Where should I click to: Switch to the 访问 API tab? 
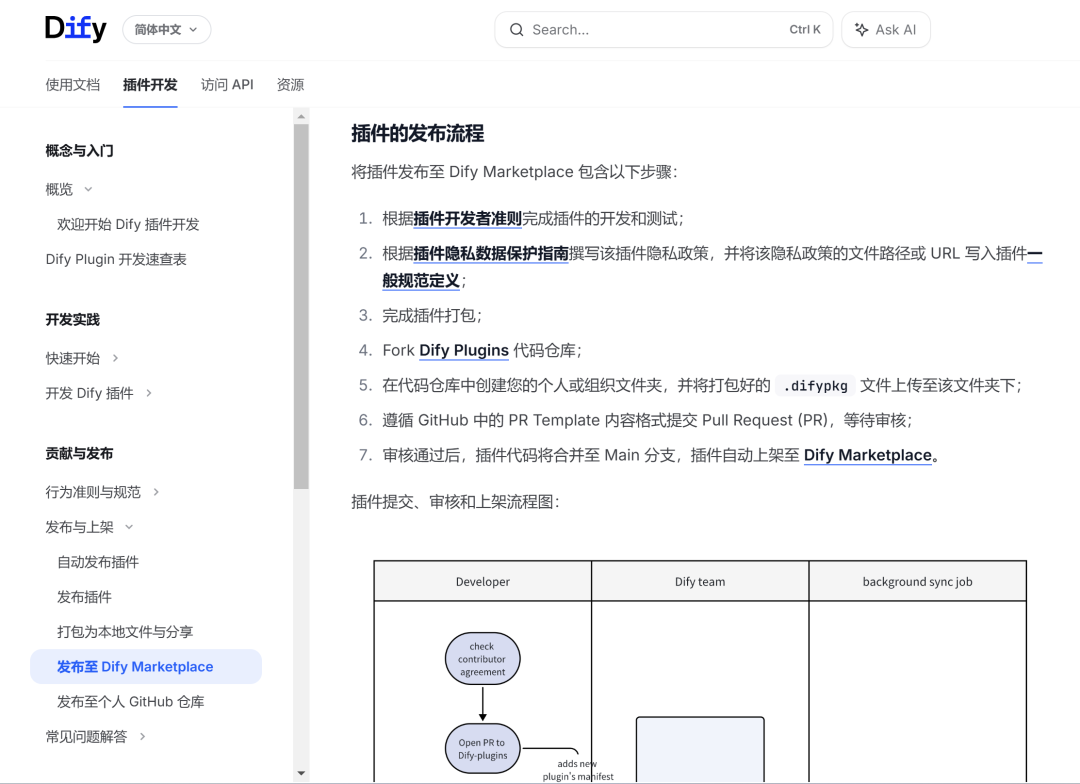227,85
